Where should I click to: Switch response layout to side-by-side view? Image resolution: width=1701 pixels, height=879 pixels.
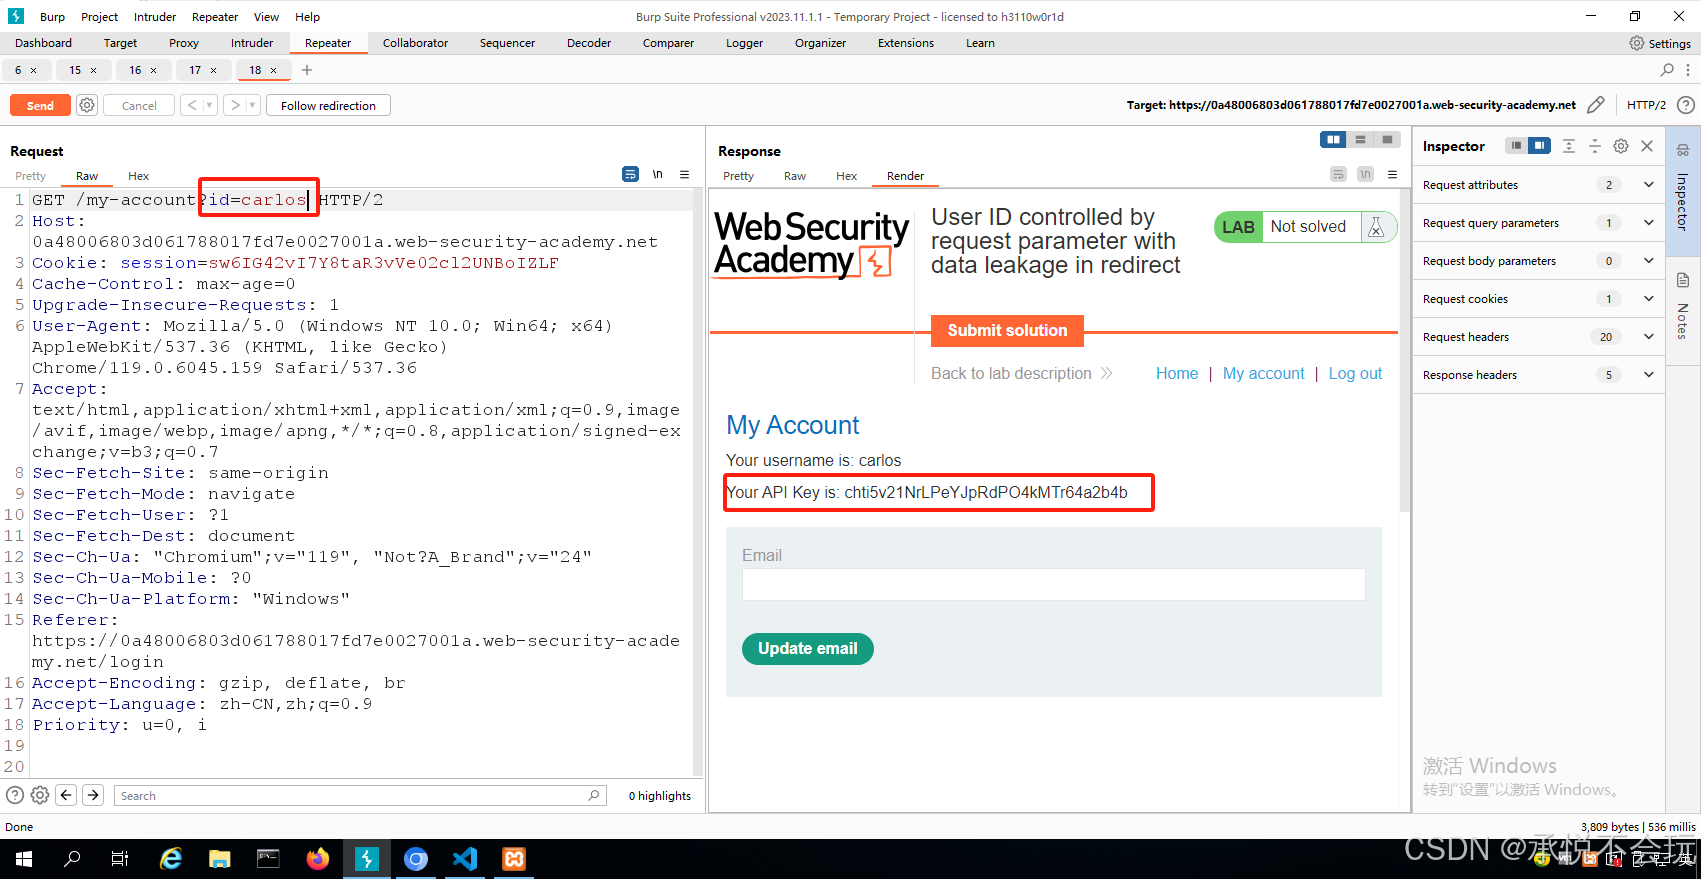[1332, 140]
